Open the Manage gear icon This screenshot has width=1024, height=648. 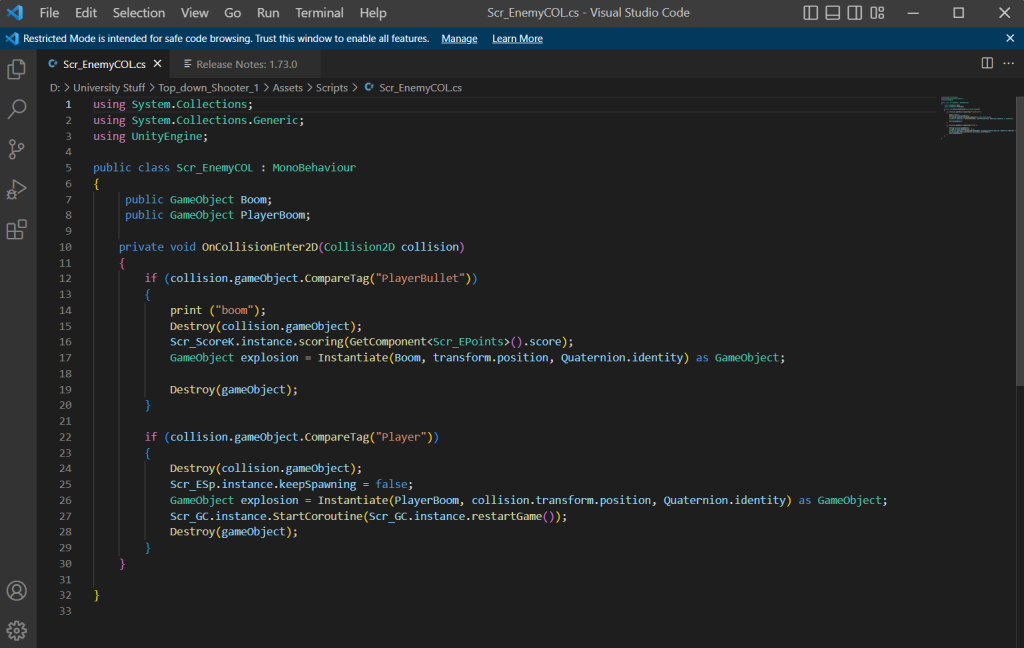pyautogui.click(x=17, y=630)
